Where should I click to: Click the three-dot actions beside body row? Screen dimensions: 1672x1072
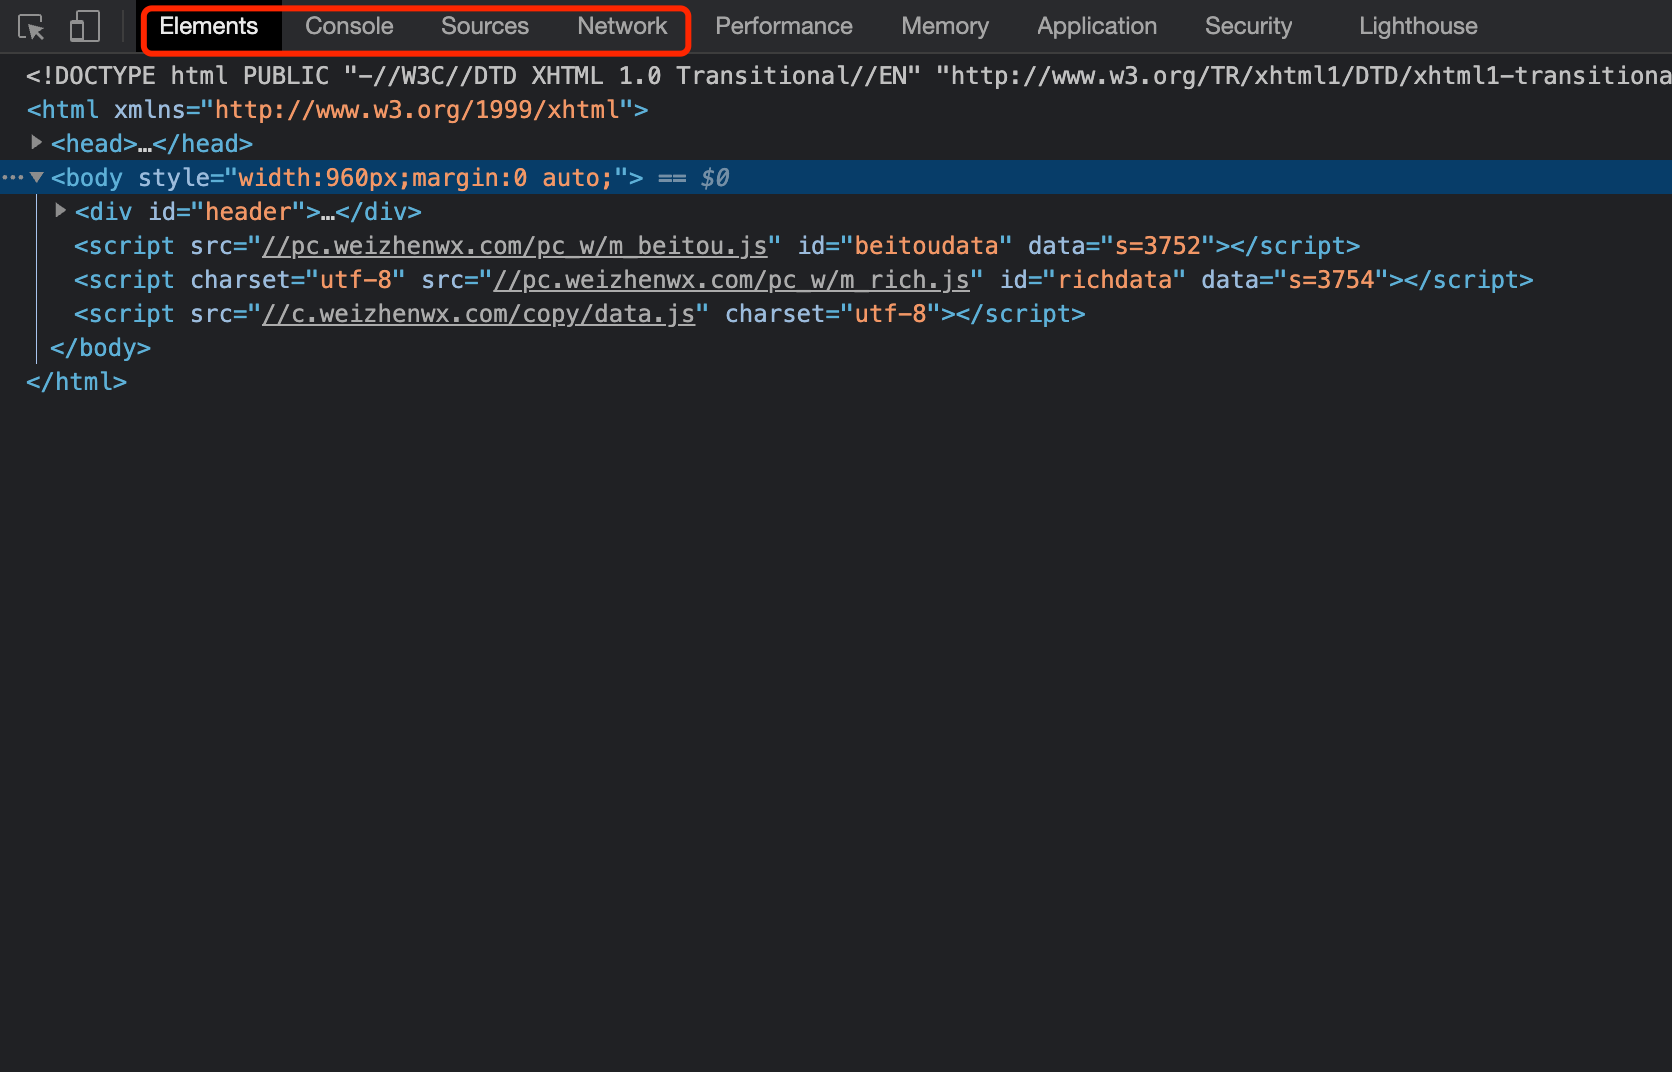12,177
